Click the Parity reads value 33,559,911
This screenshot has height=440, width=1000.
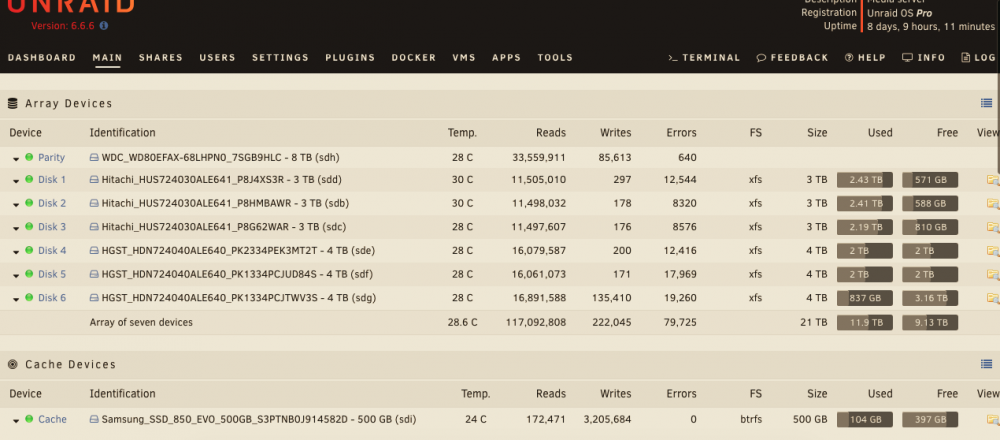(x=539, y=158)
